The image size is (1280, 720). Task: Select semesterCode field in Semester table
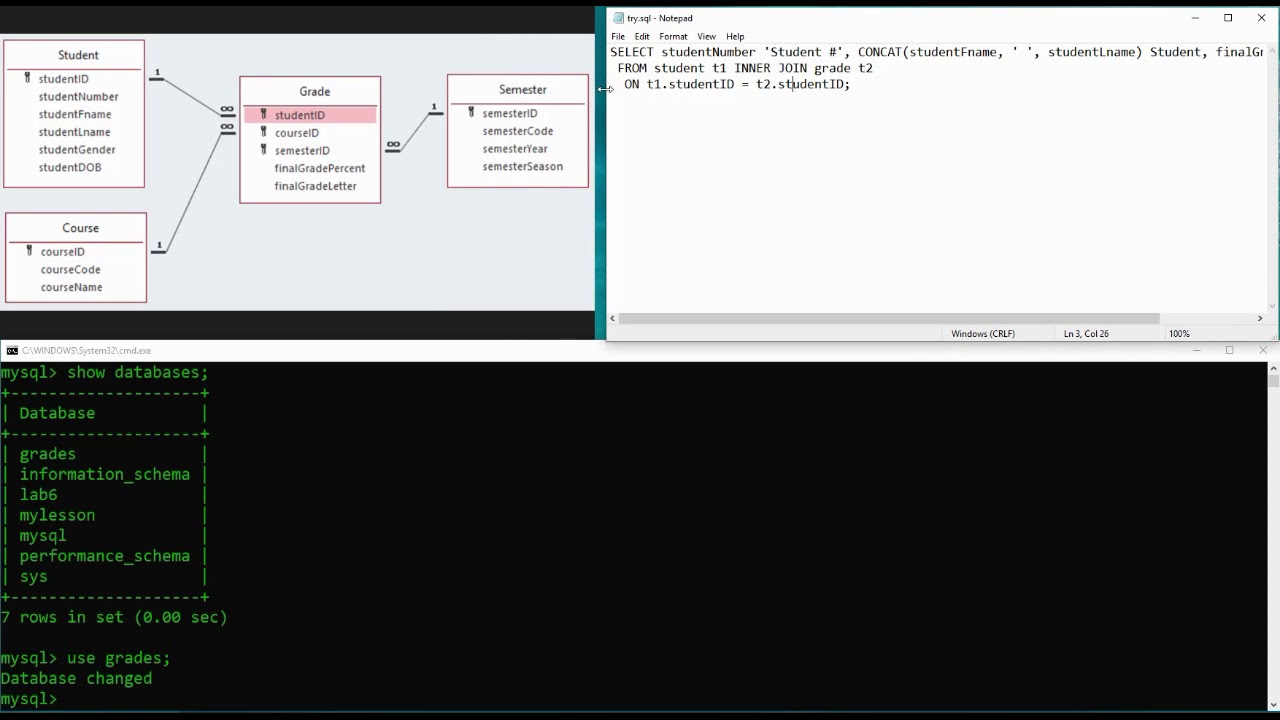click(517, 131)
